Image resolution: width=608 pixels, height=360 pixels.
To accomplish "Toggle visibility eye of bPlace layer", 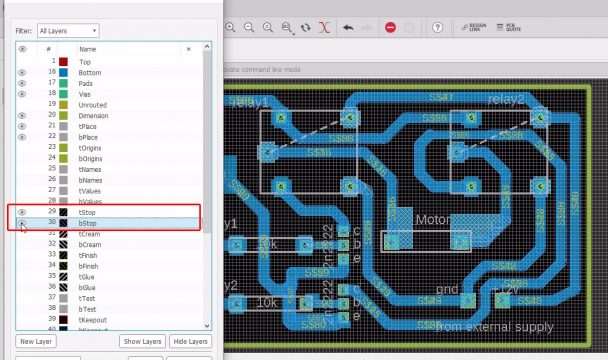I will point(22,137).
